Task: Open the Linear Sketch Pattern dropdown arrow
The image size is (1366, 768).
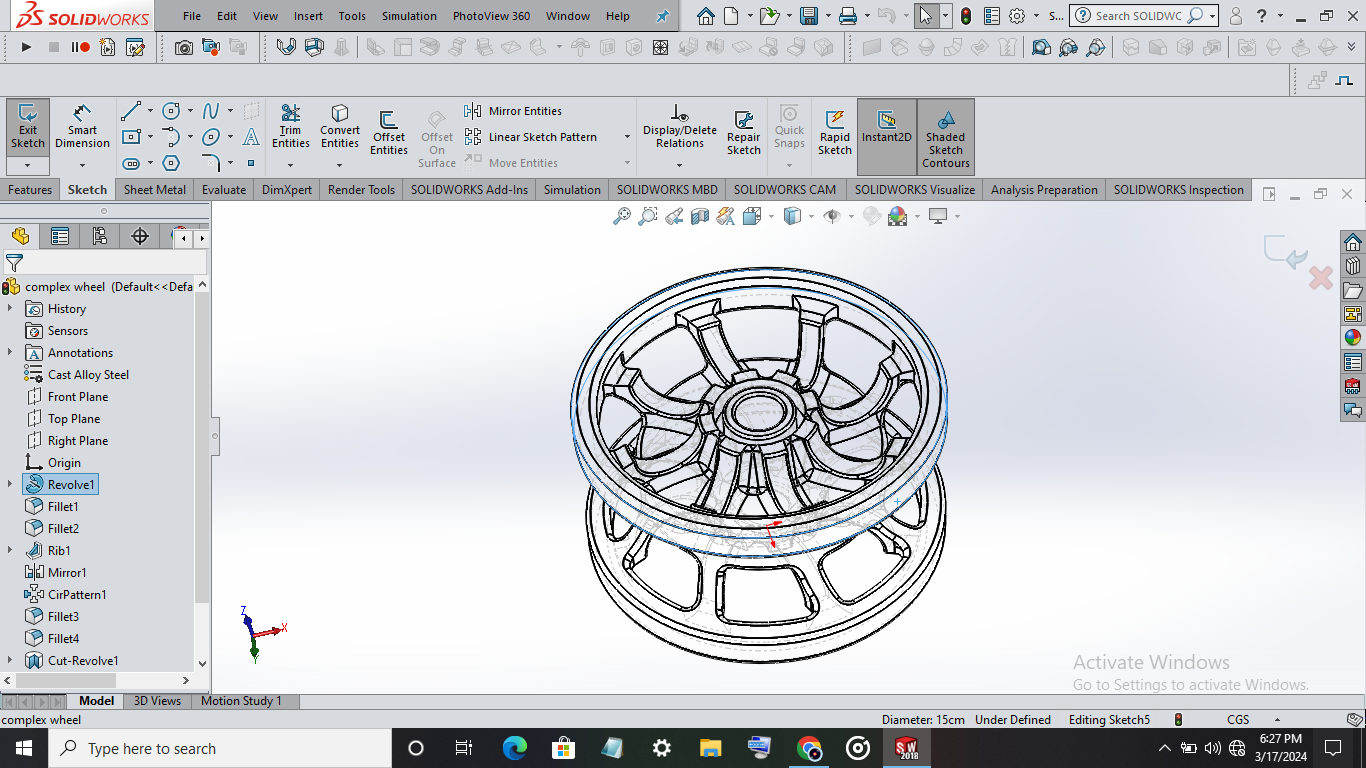Action: 627,137
